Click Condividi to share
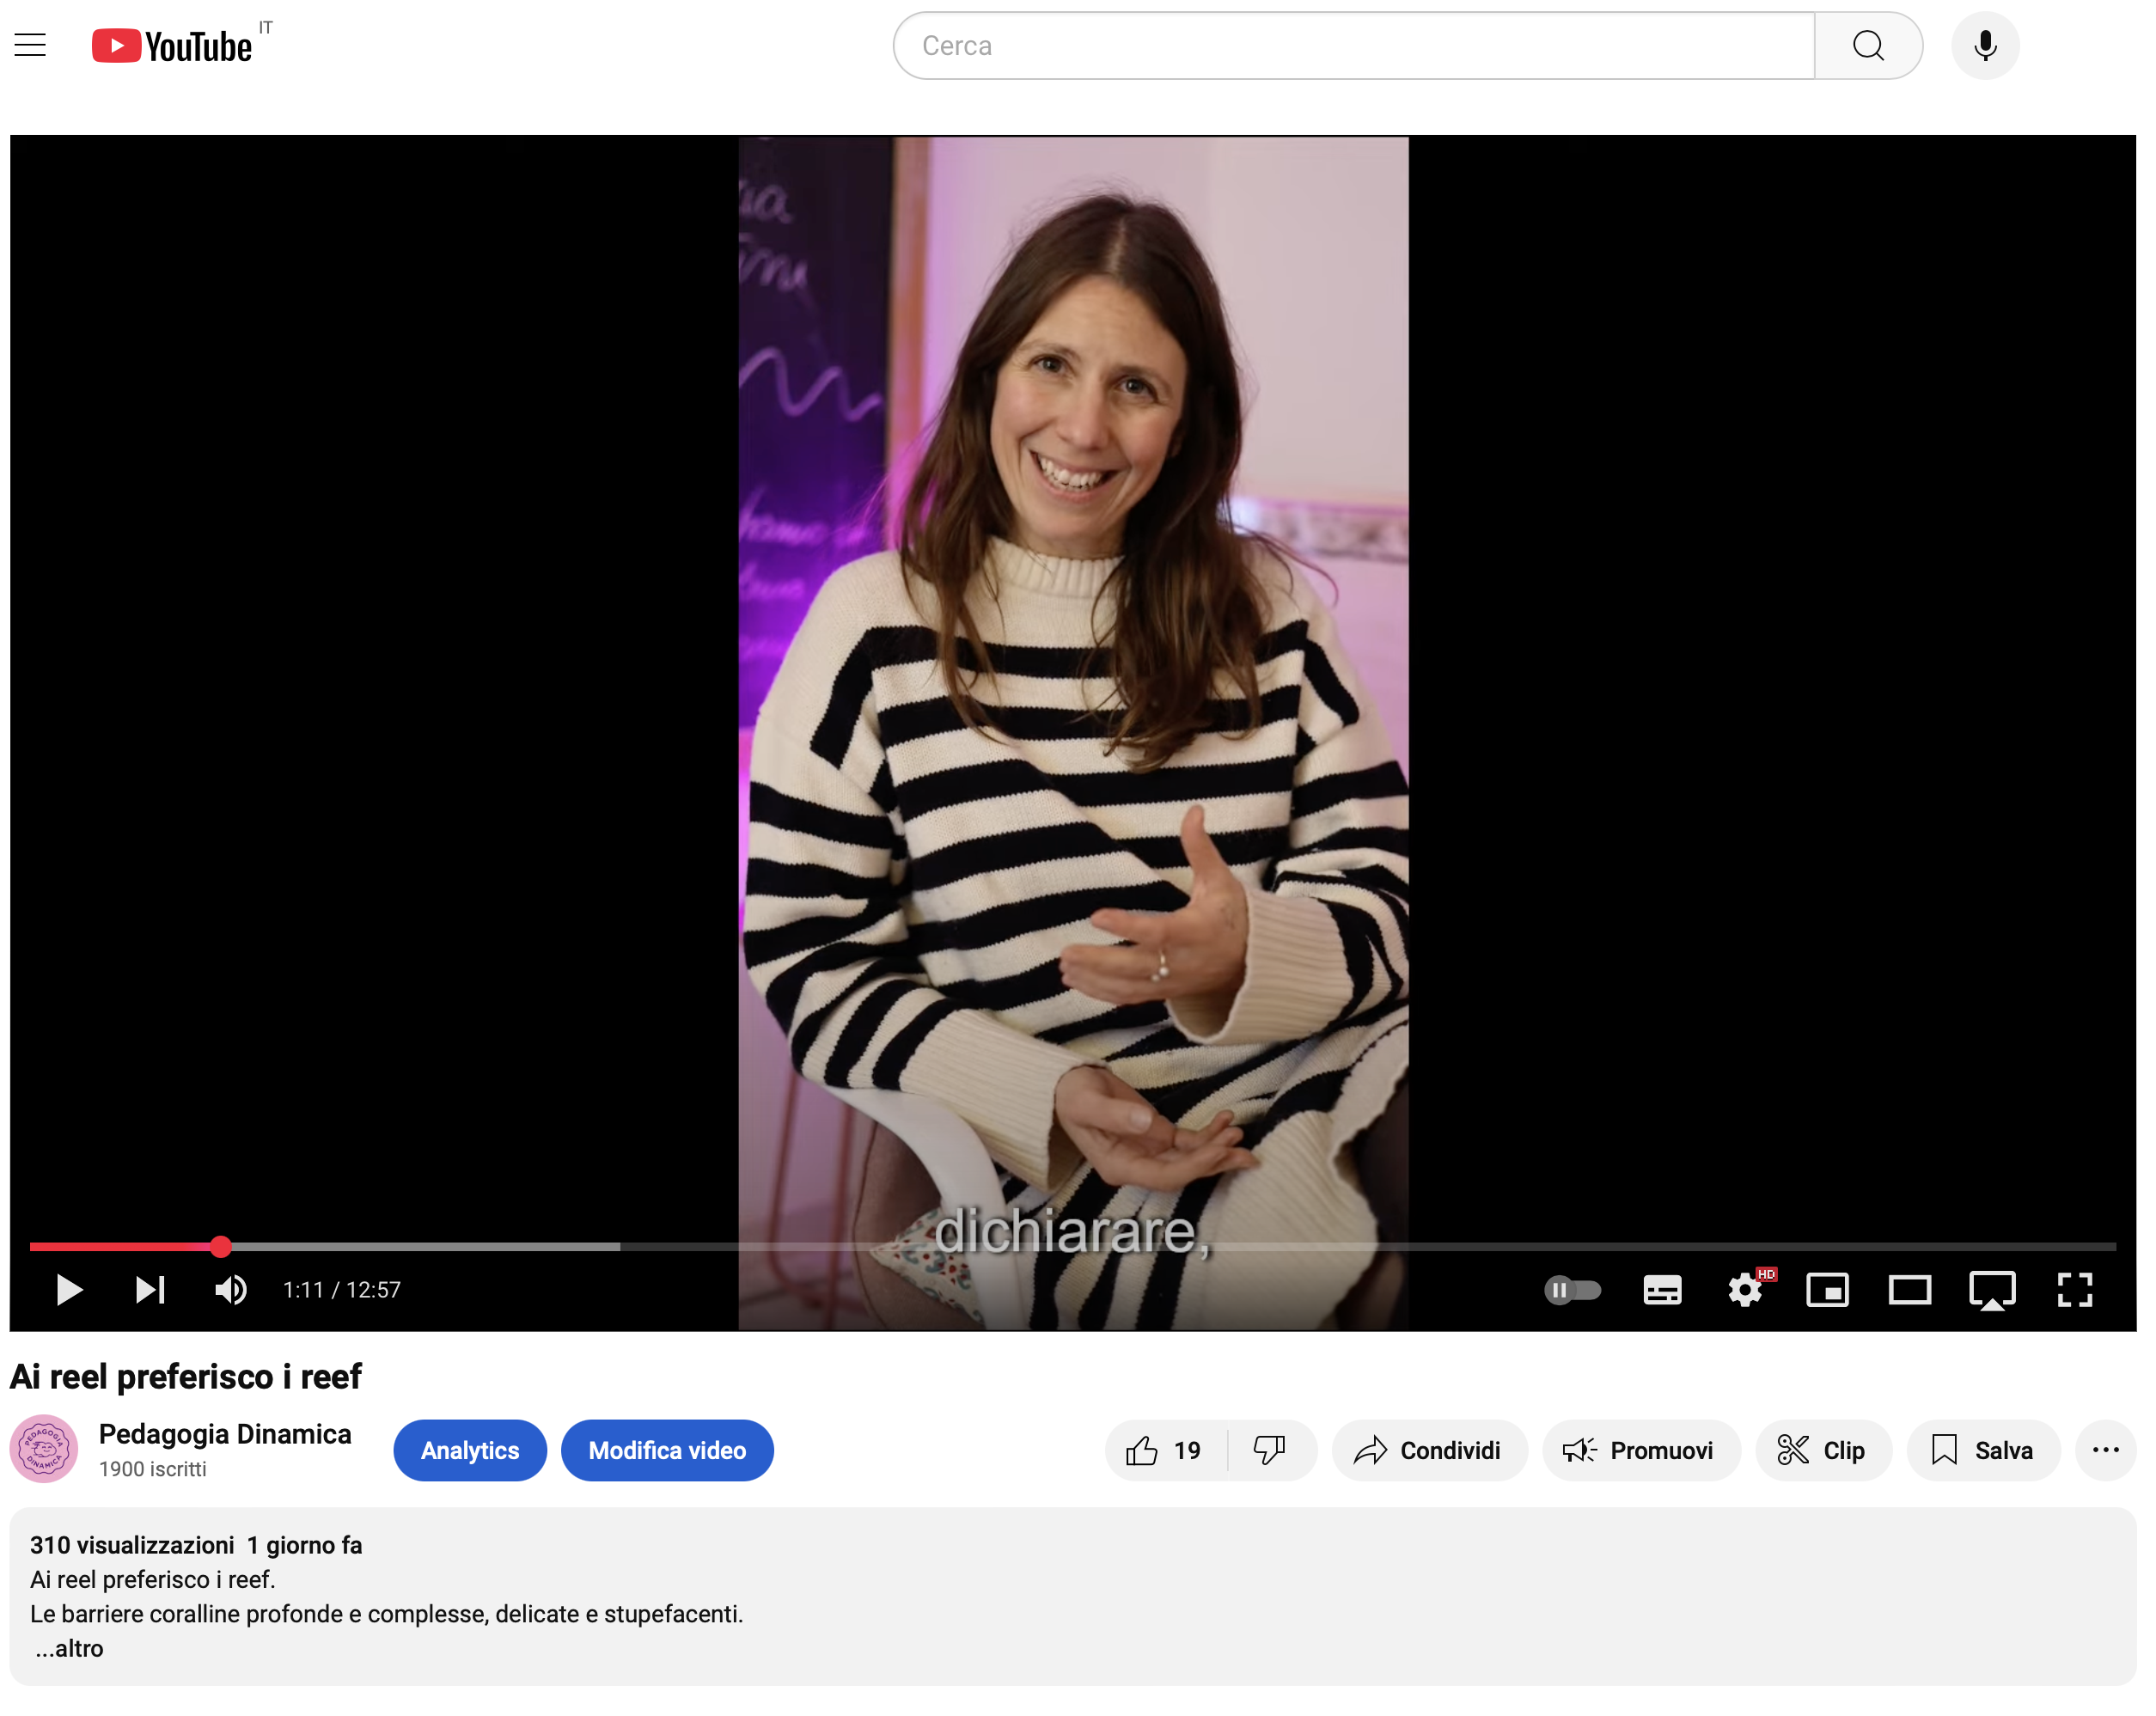This screenshot has width=2156, height=1716. point(1429,1450)
